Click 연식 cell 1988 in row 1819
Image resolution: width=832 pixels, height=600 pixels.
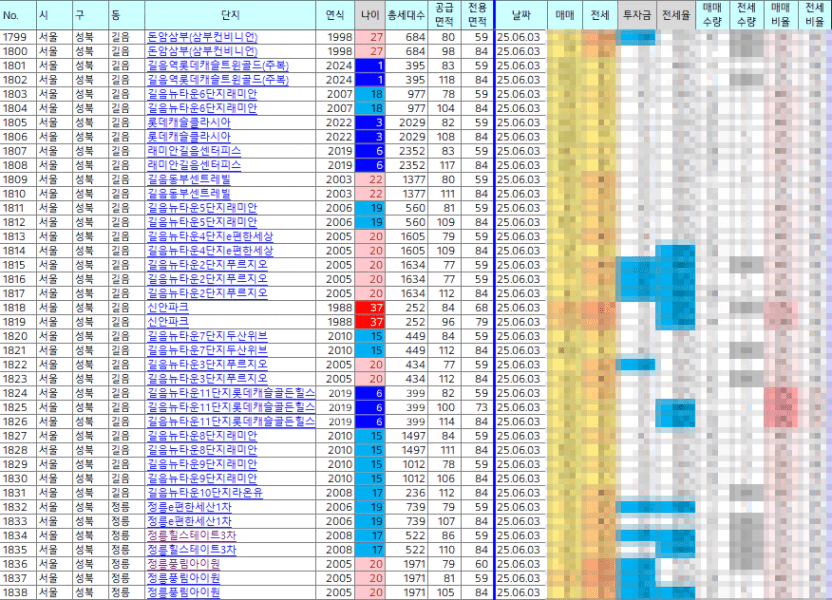coord(335,322)
